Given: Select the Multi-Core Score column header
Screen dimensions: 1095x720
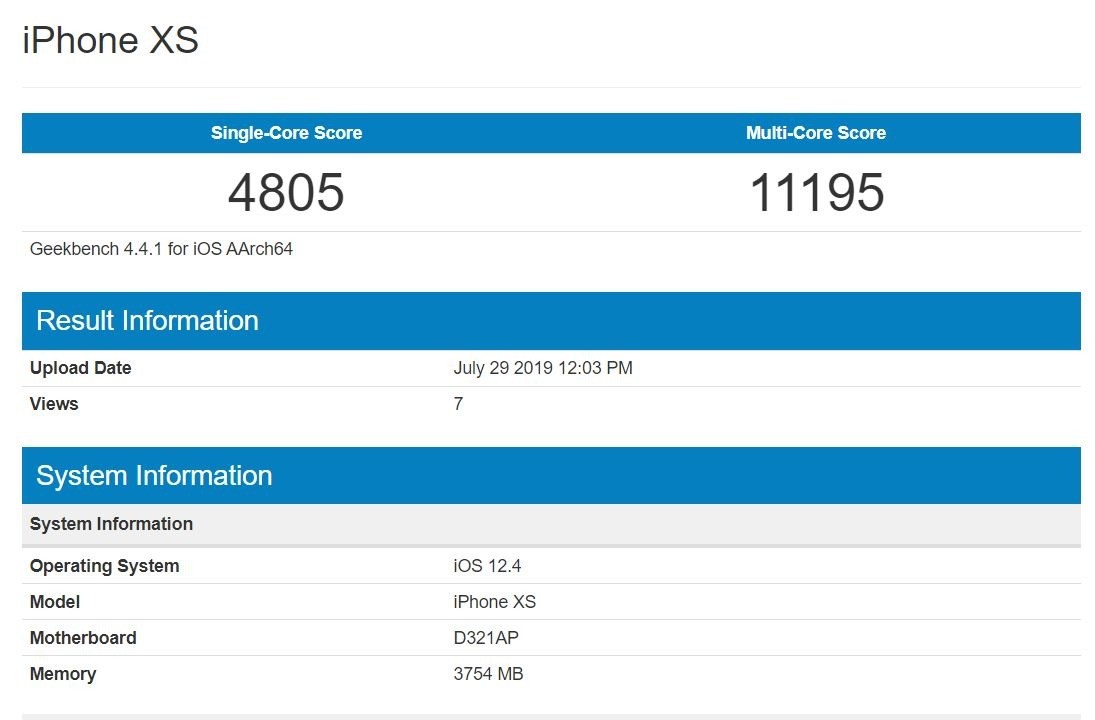Looking at the screenshot, I should [815, 133].
